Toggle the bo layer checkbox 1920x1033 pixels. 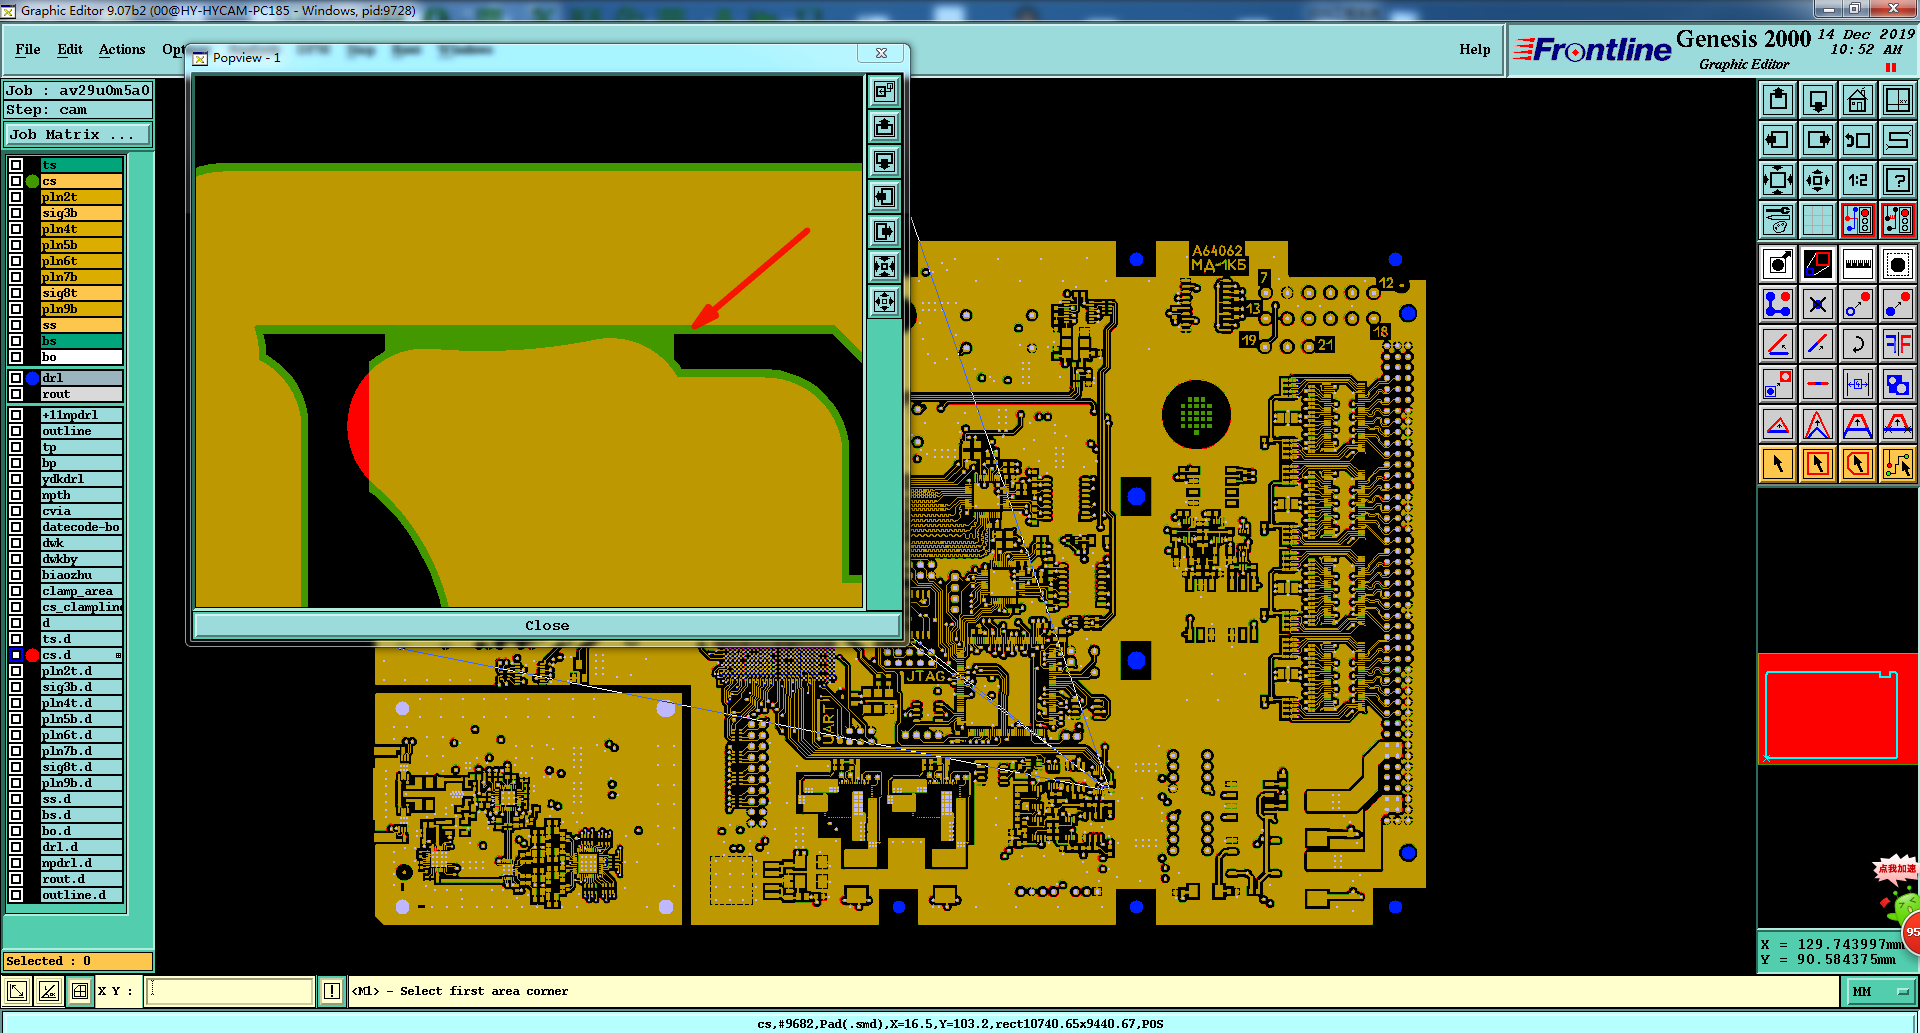pos(16,357)
